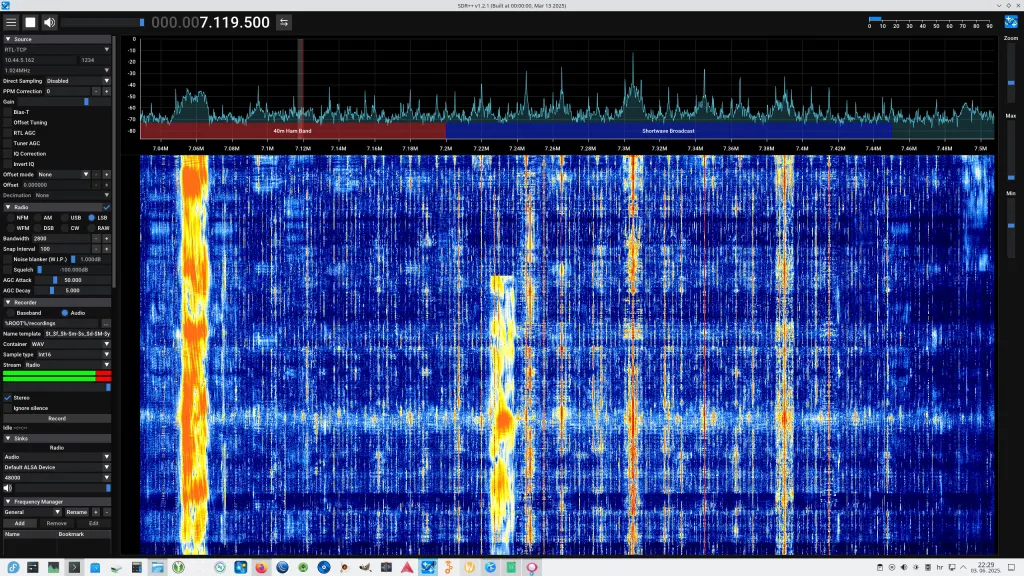
Task: Click PPM Correction minus button
Action: 96,91
